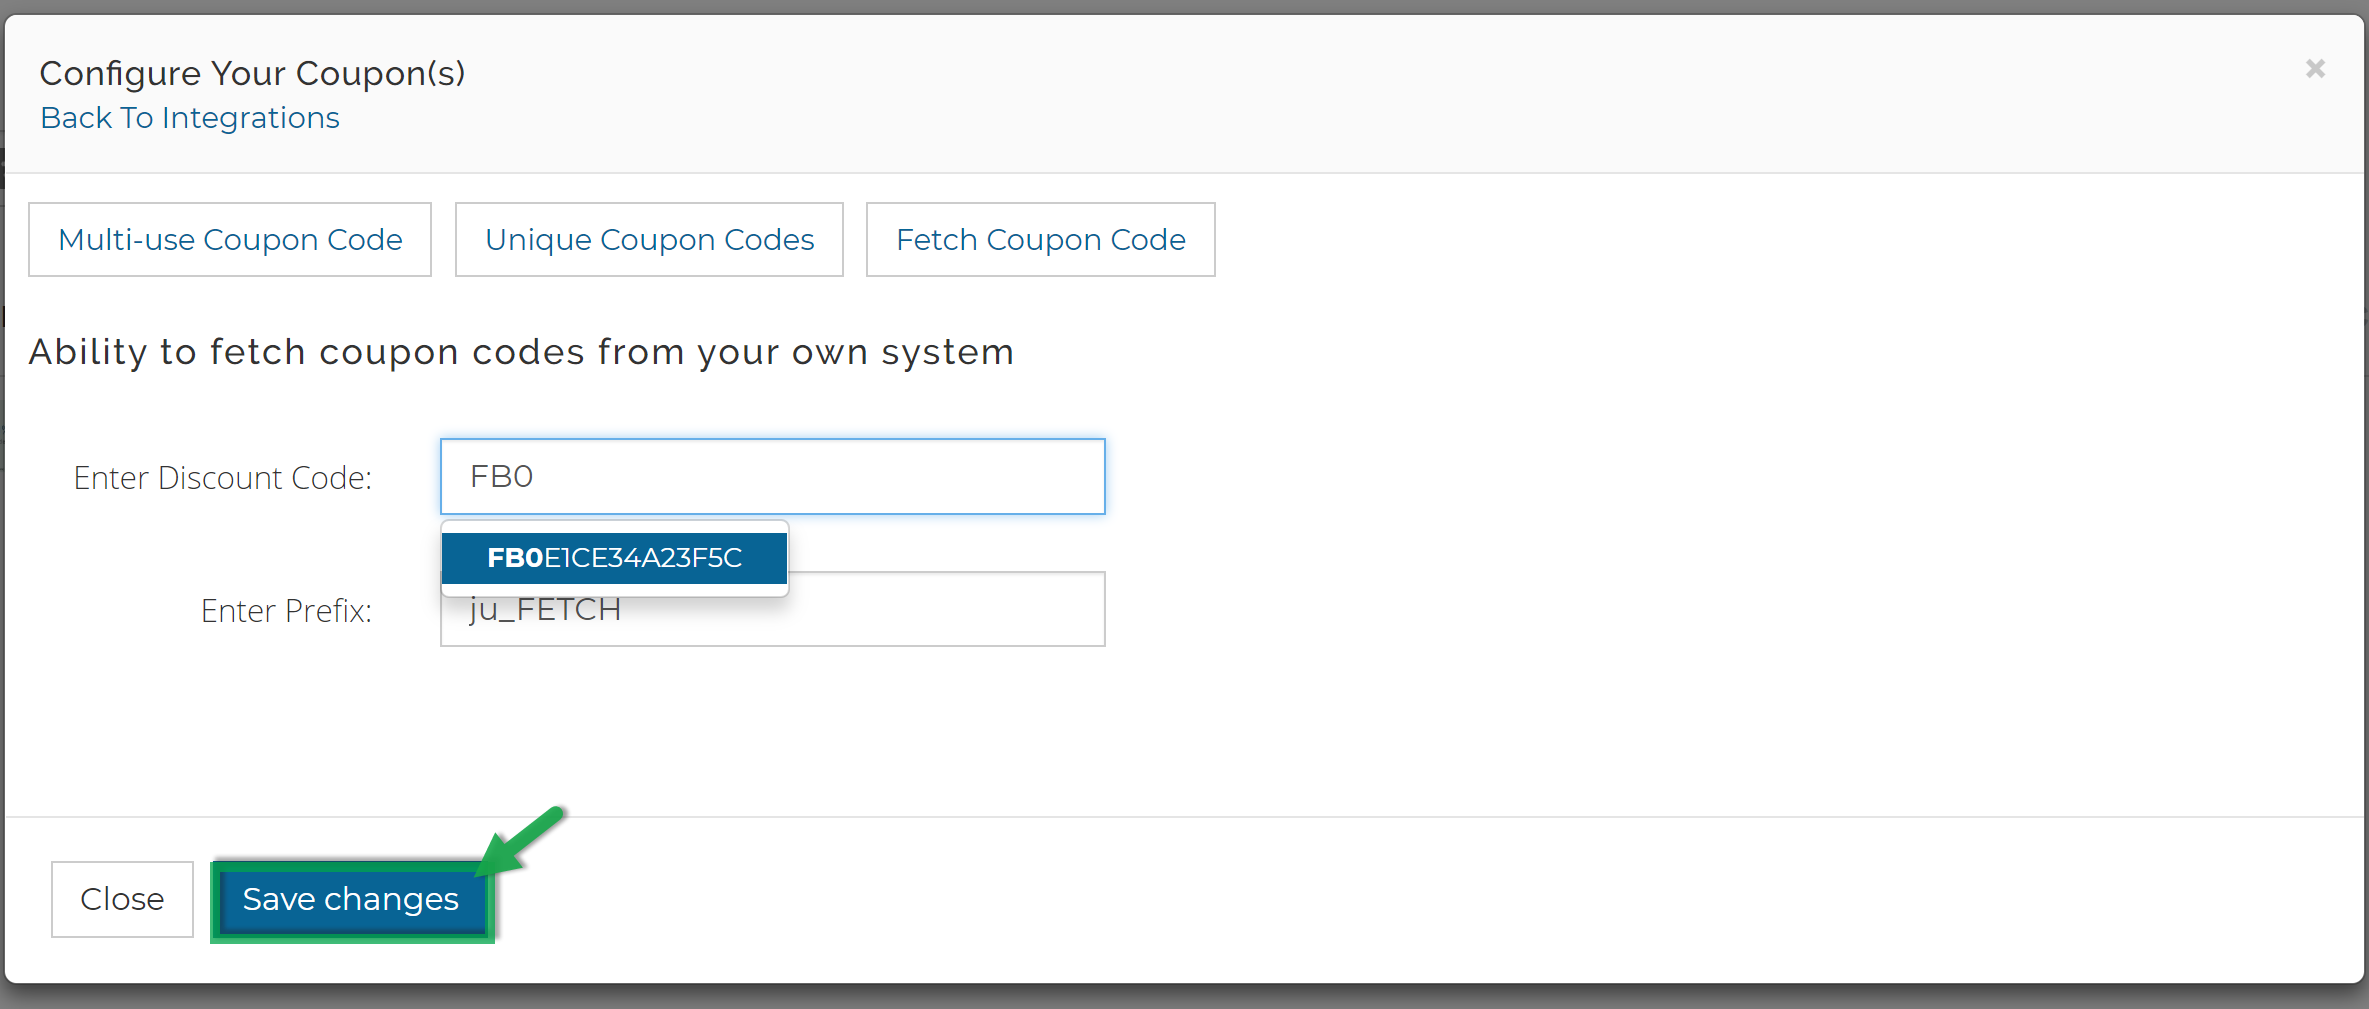Switch to the Multi-use Coupon Code tab

click(229, 239)
